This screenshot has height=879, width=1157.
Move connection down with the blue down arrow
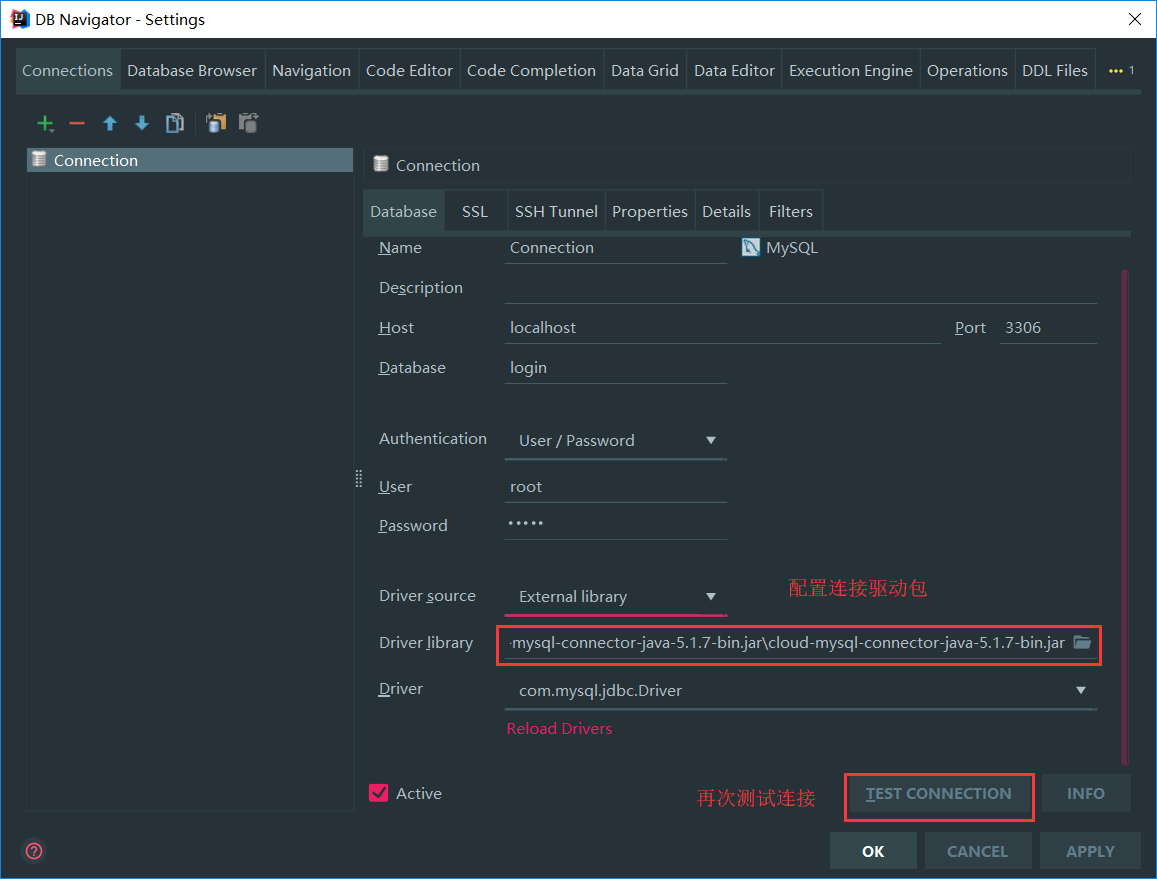tap(141, 123)
